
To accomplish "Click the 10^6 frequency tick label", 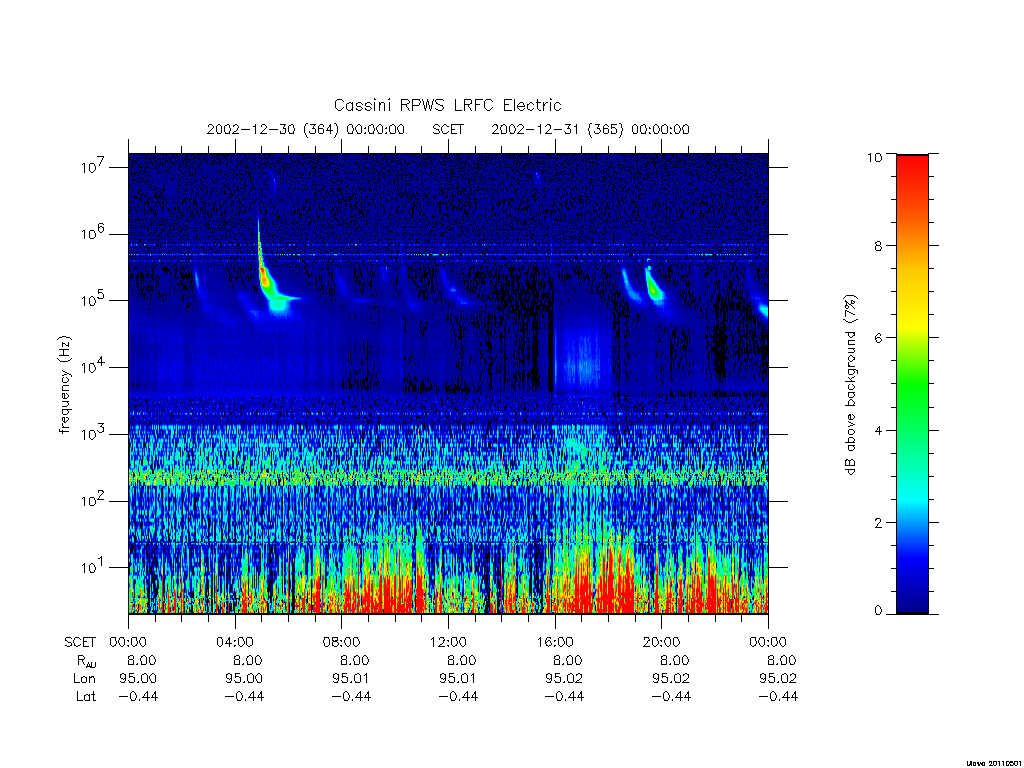I will point(94,233).
